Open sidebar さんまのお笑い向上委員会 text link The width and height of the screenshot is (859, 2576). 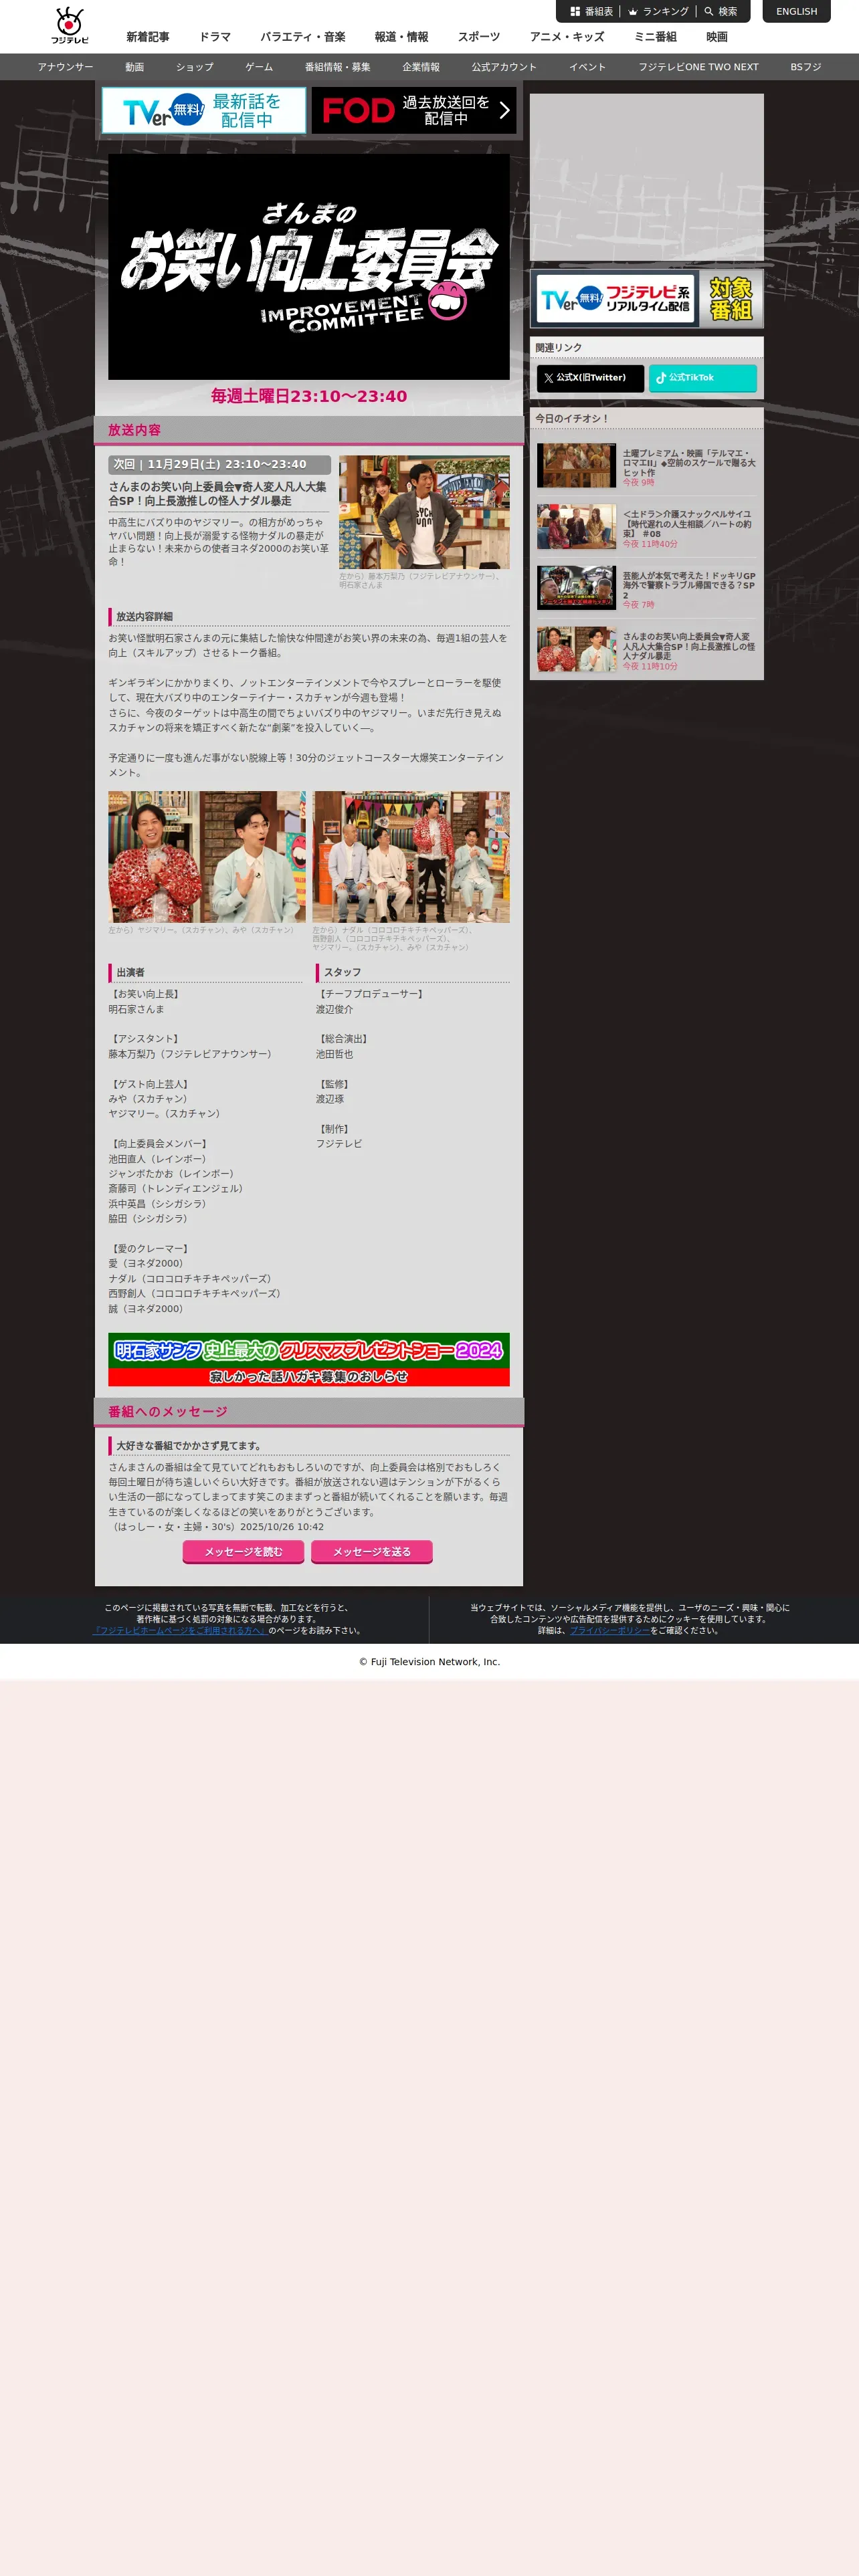coord(689,646)
